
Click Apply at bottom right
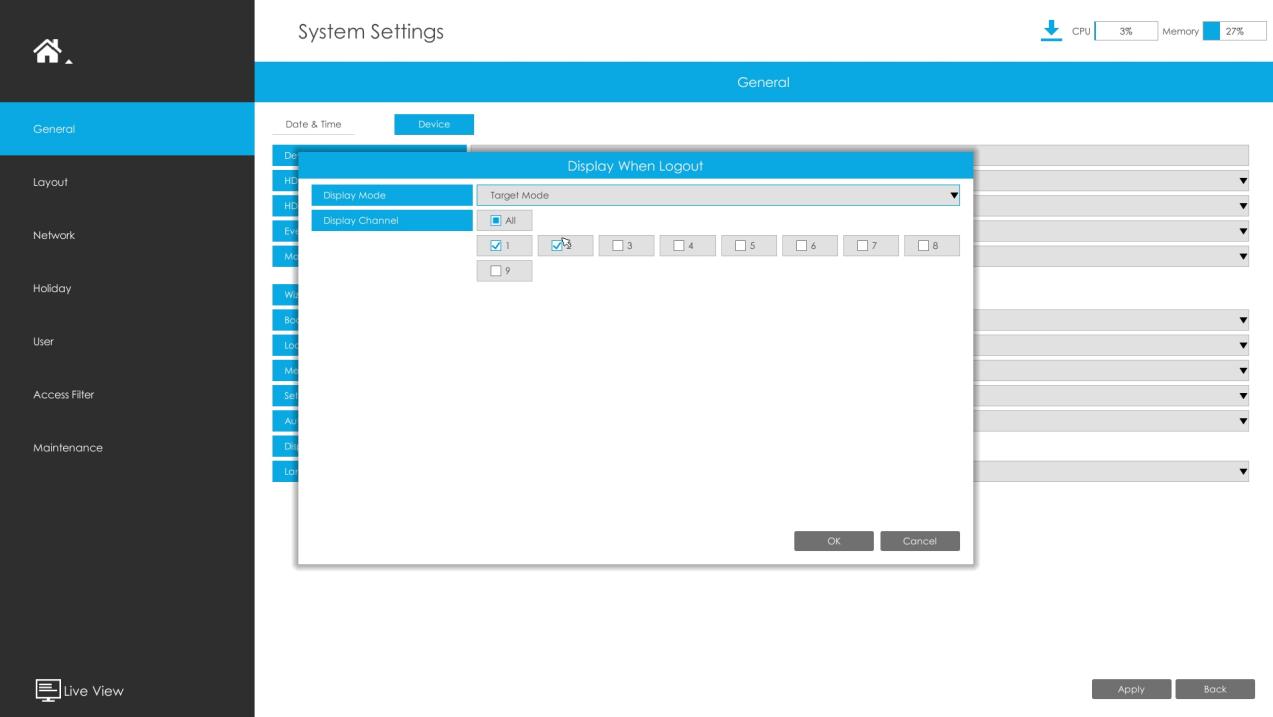pyautogui.click(x=1131, y=689)
